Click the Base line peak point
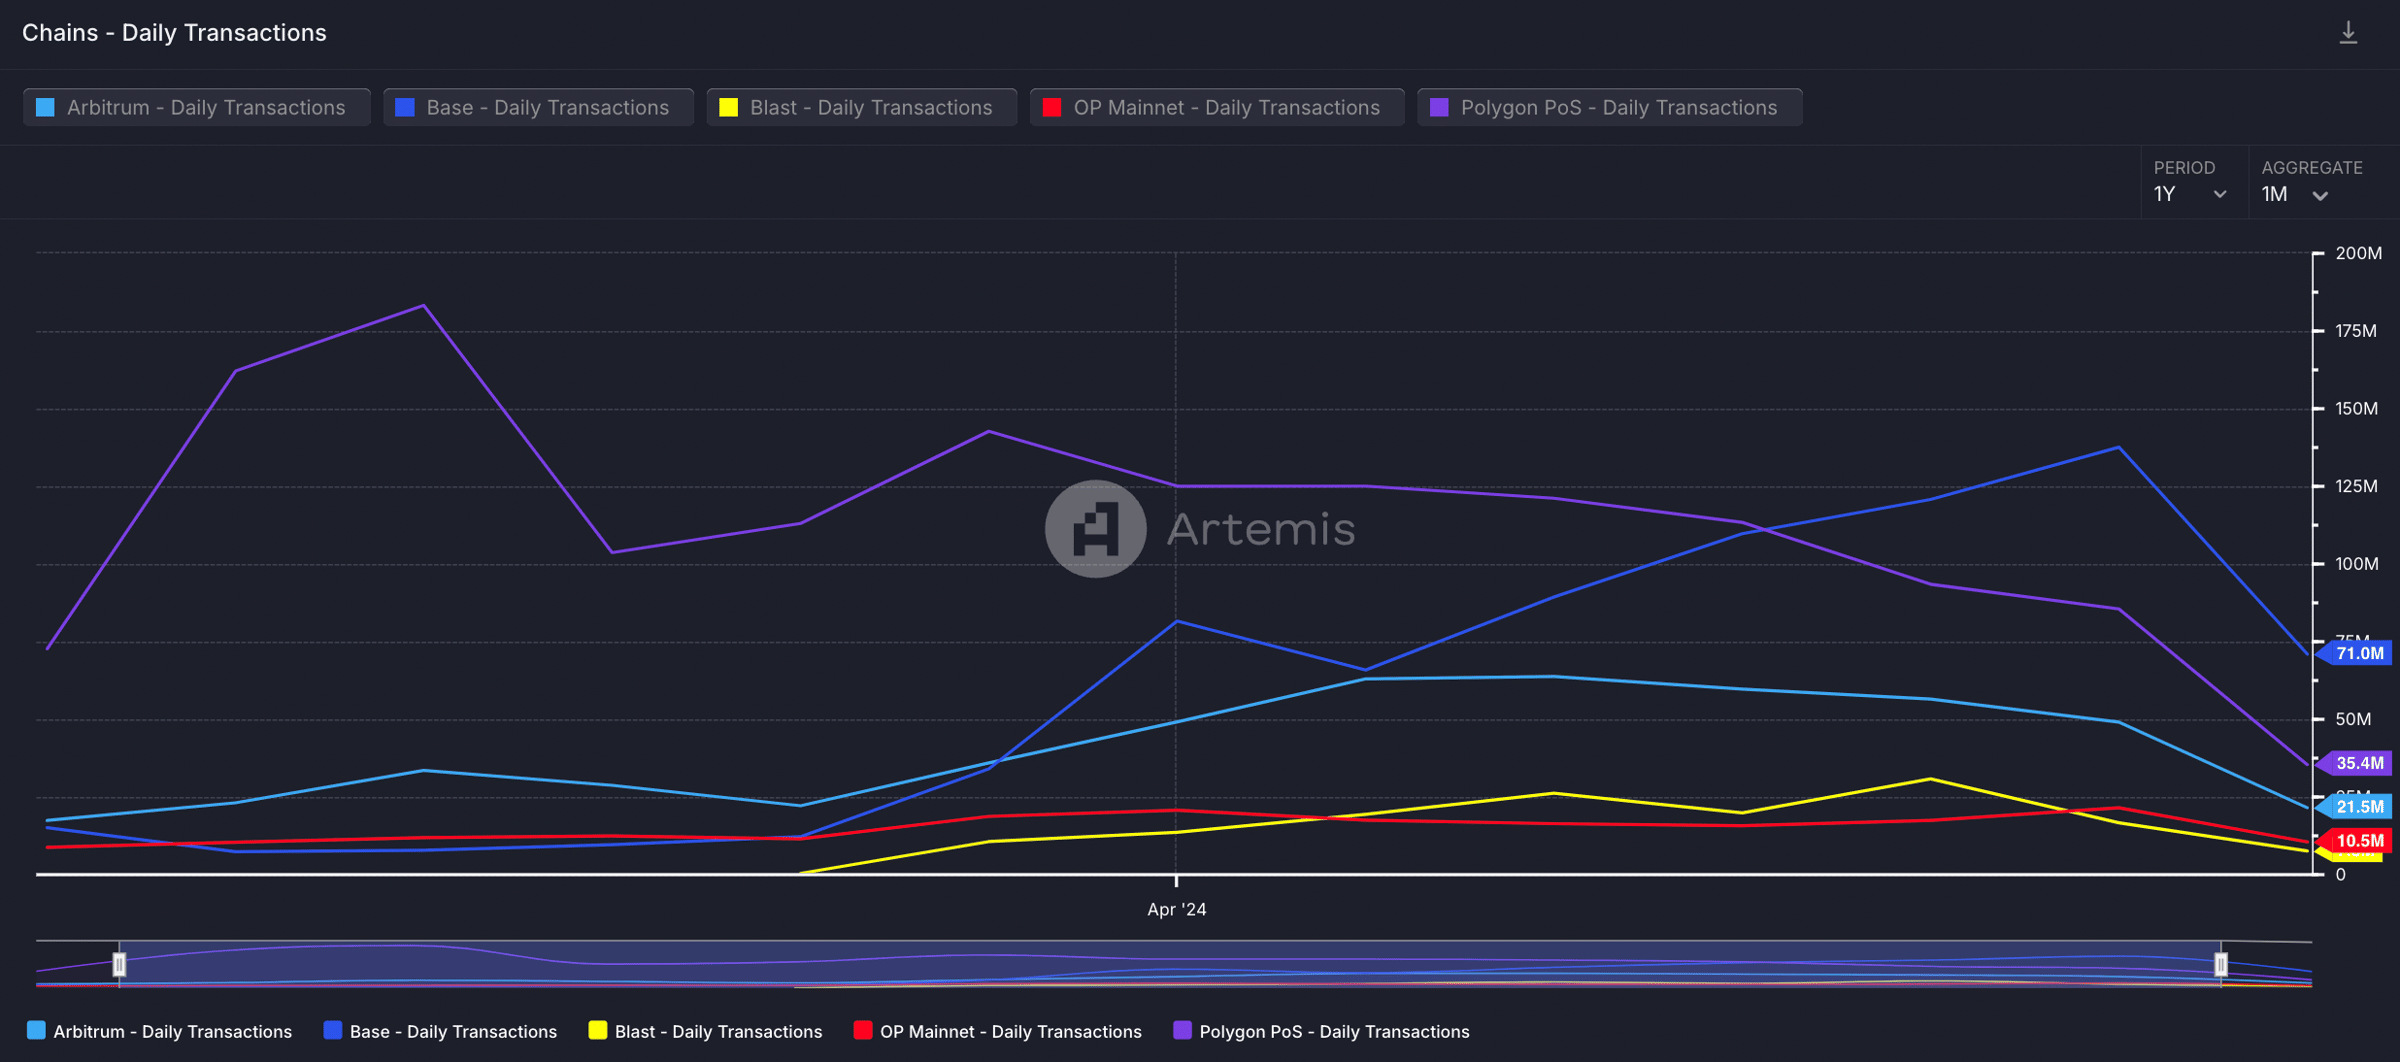Viewport: 2400px width, 1062px height. pyautogui.click(x=2118, y=447)
